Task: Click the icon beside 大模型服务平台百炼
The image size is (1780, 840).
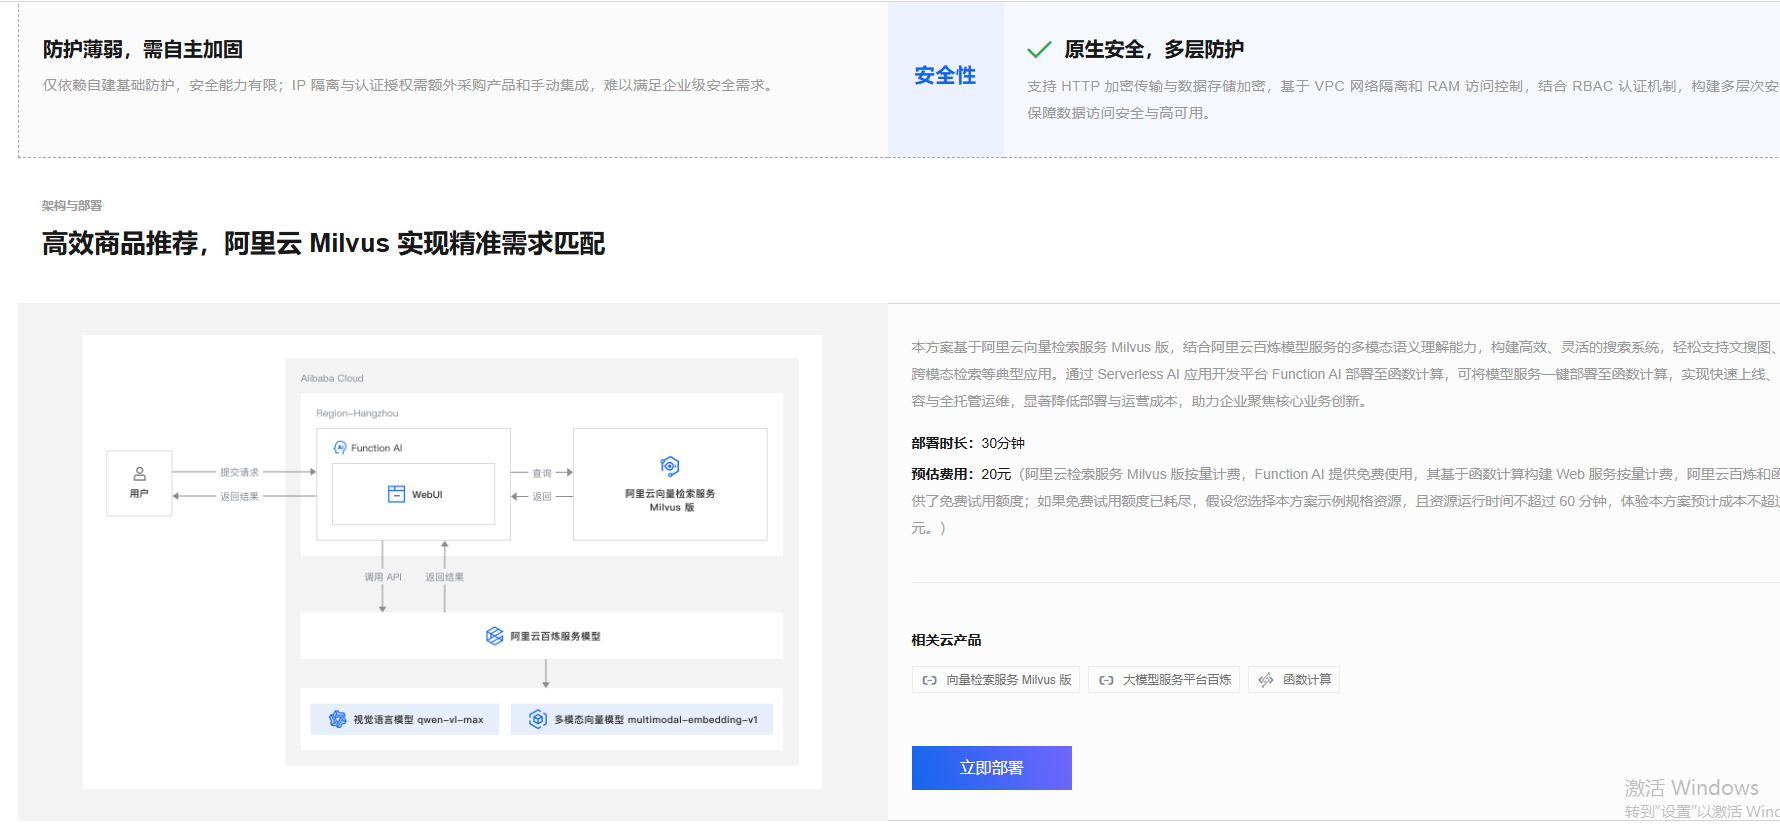Action: (1106, 680)
